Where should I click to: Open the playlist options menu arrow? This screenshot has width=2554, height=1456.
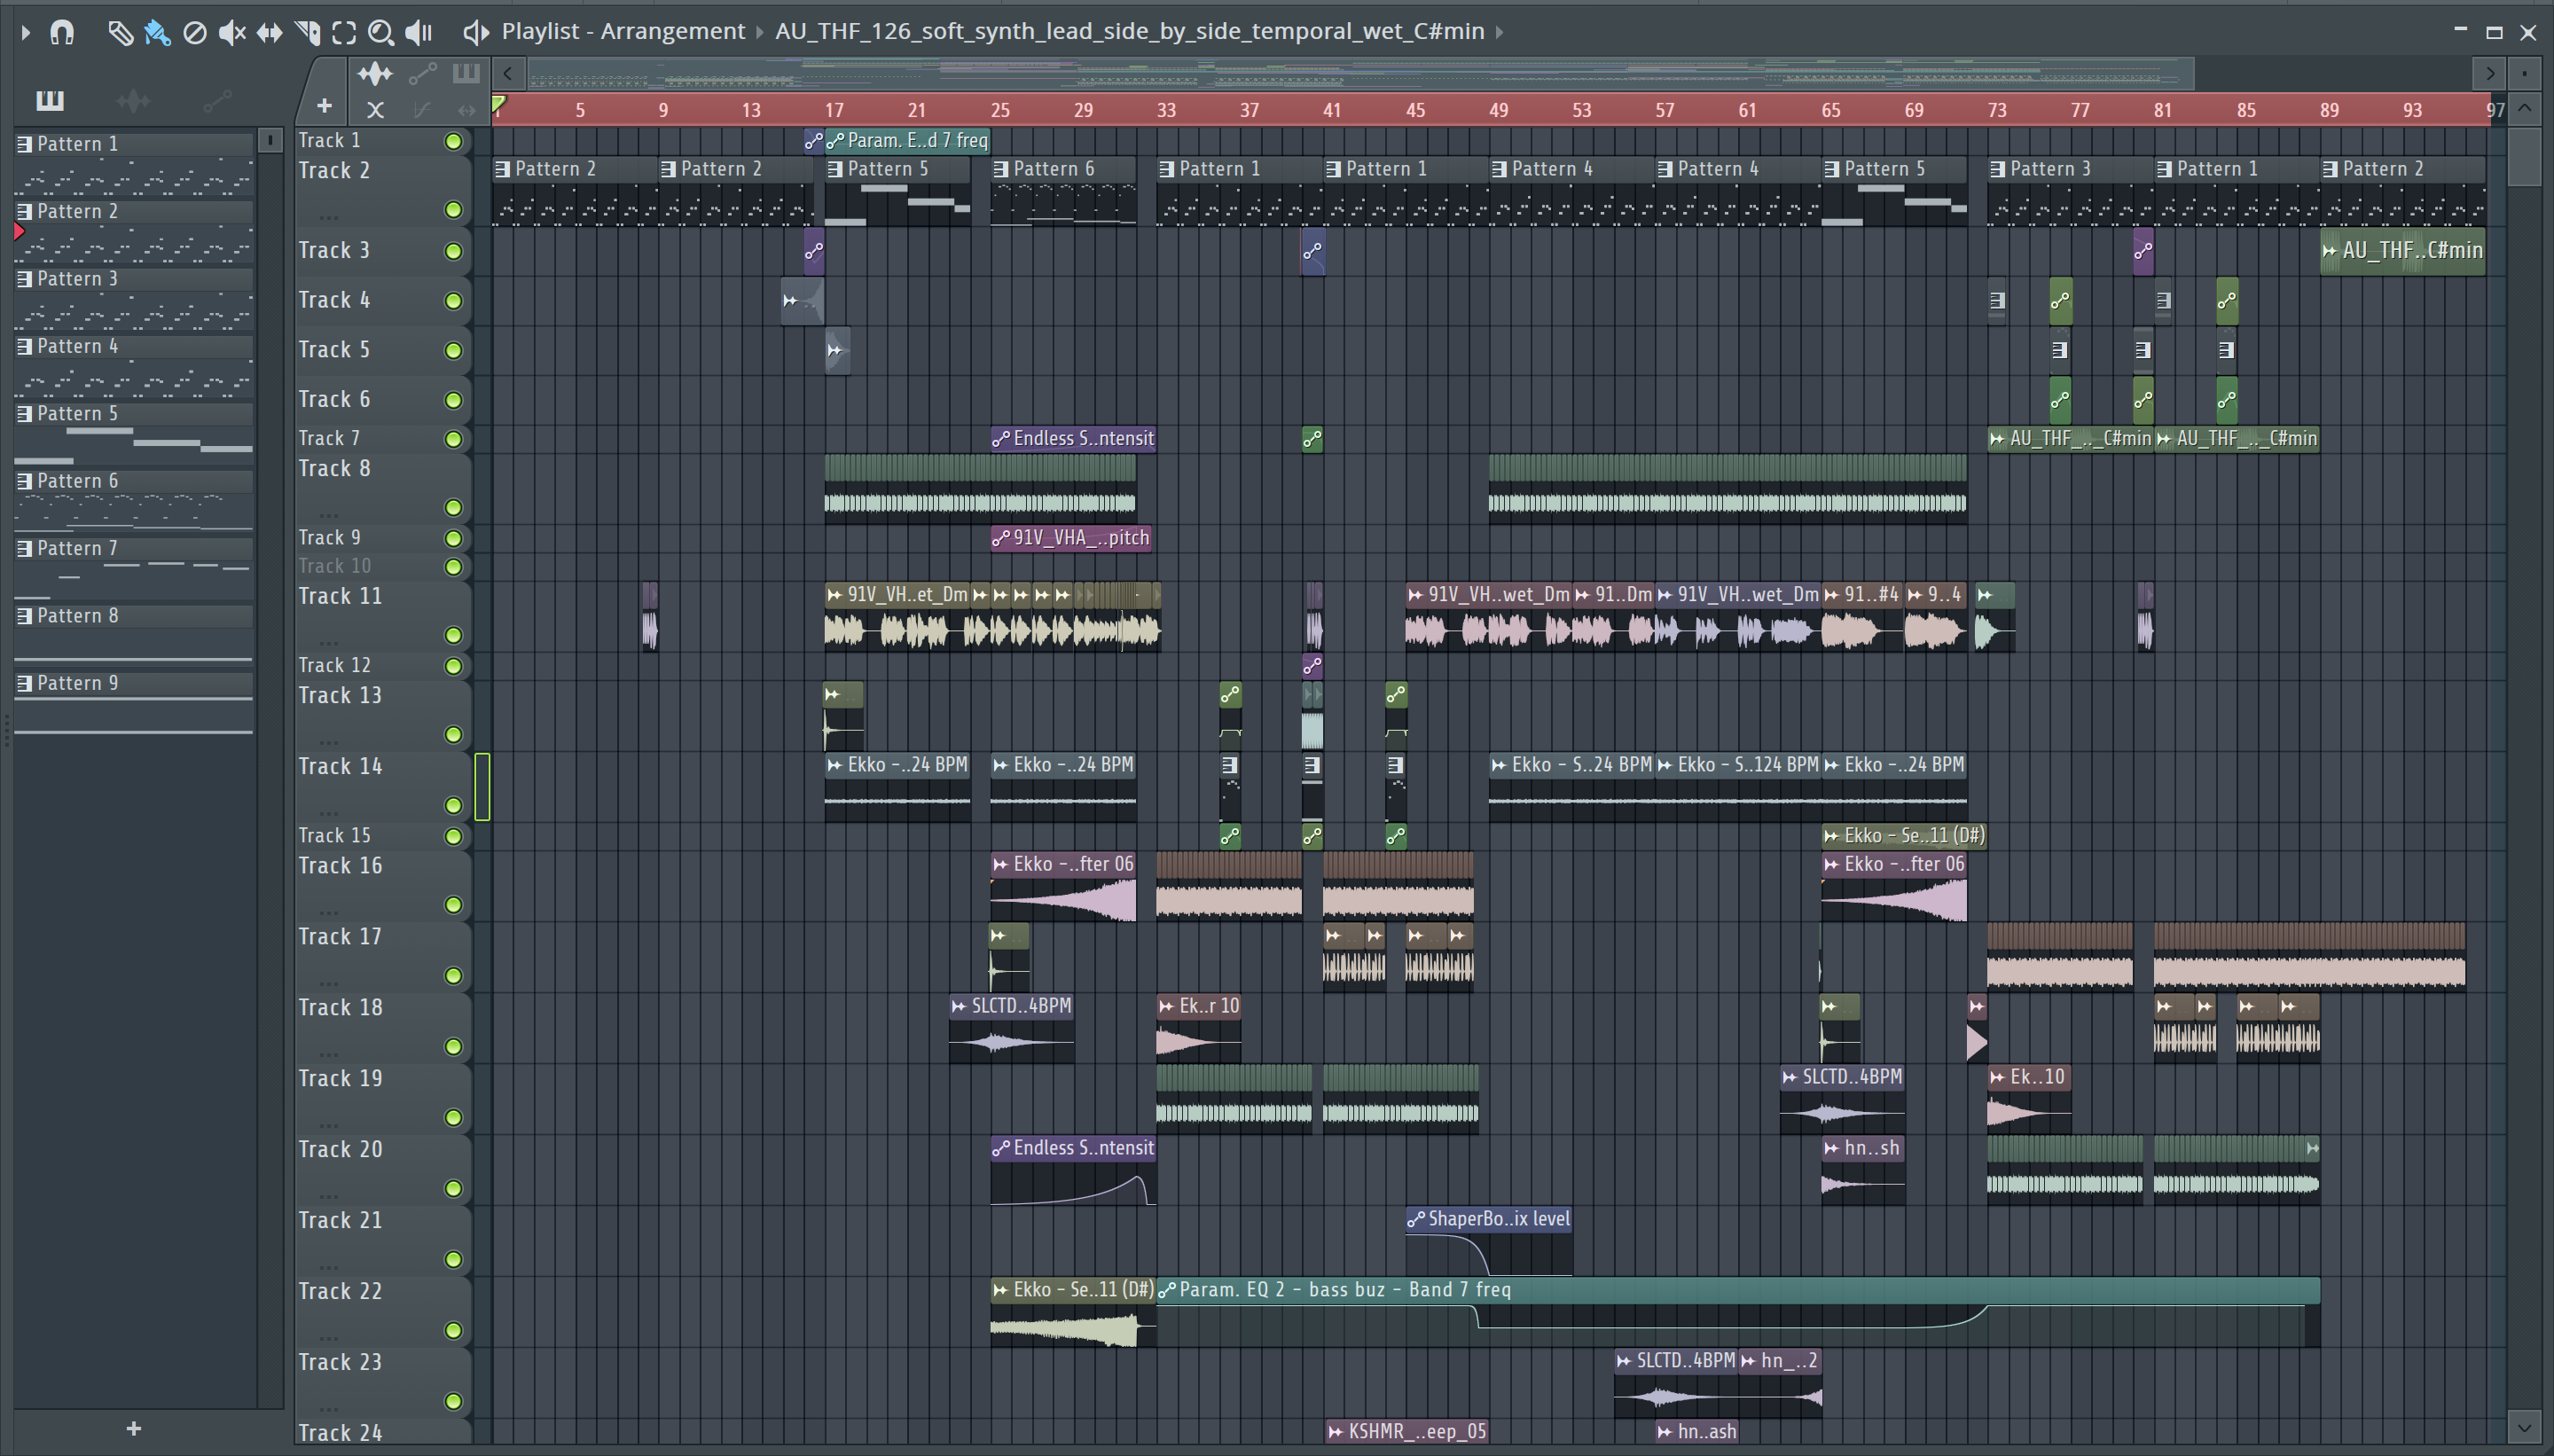point(26,33)
